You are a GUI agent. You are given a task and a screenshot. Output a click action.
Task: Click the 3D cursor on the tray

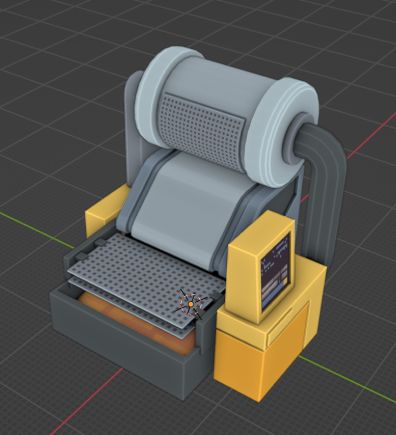coord(191,304)
